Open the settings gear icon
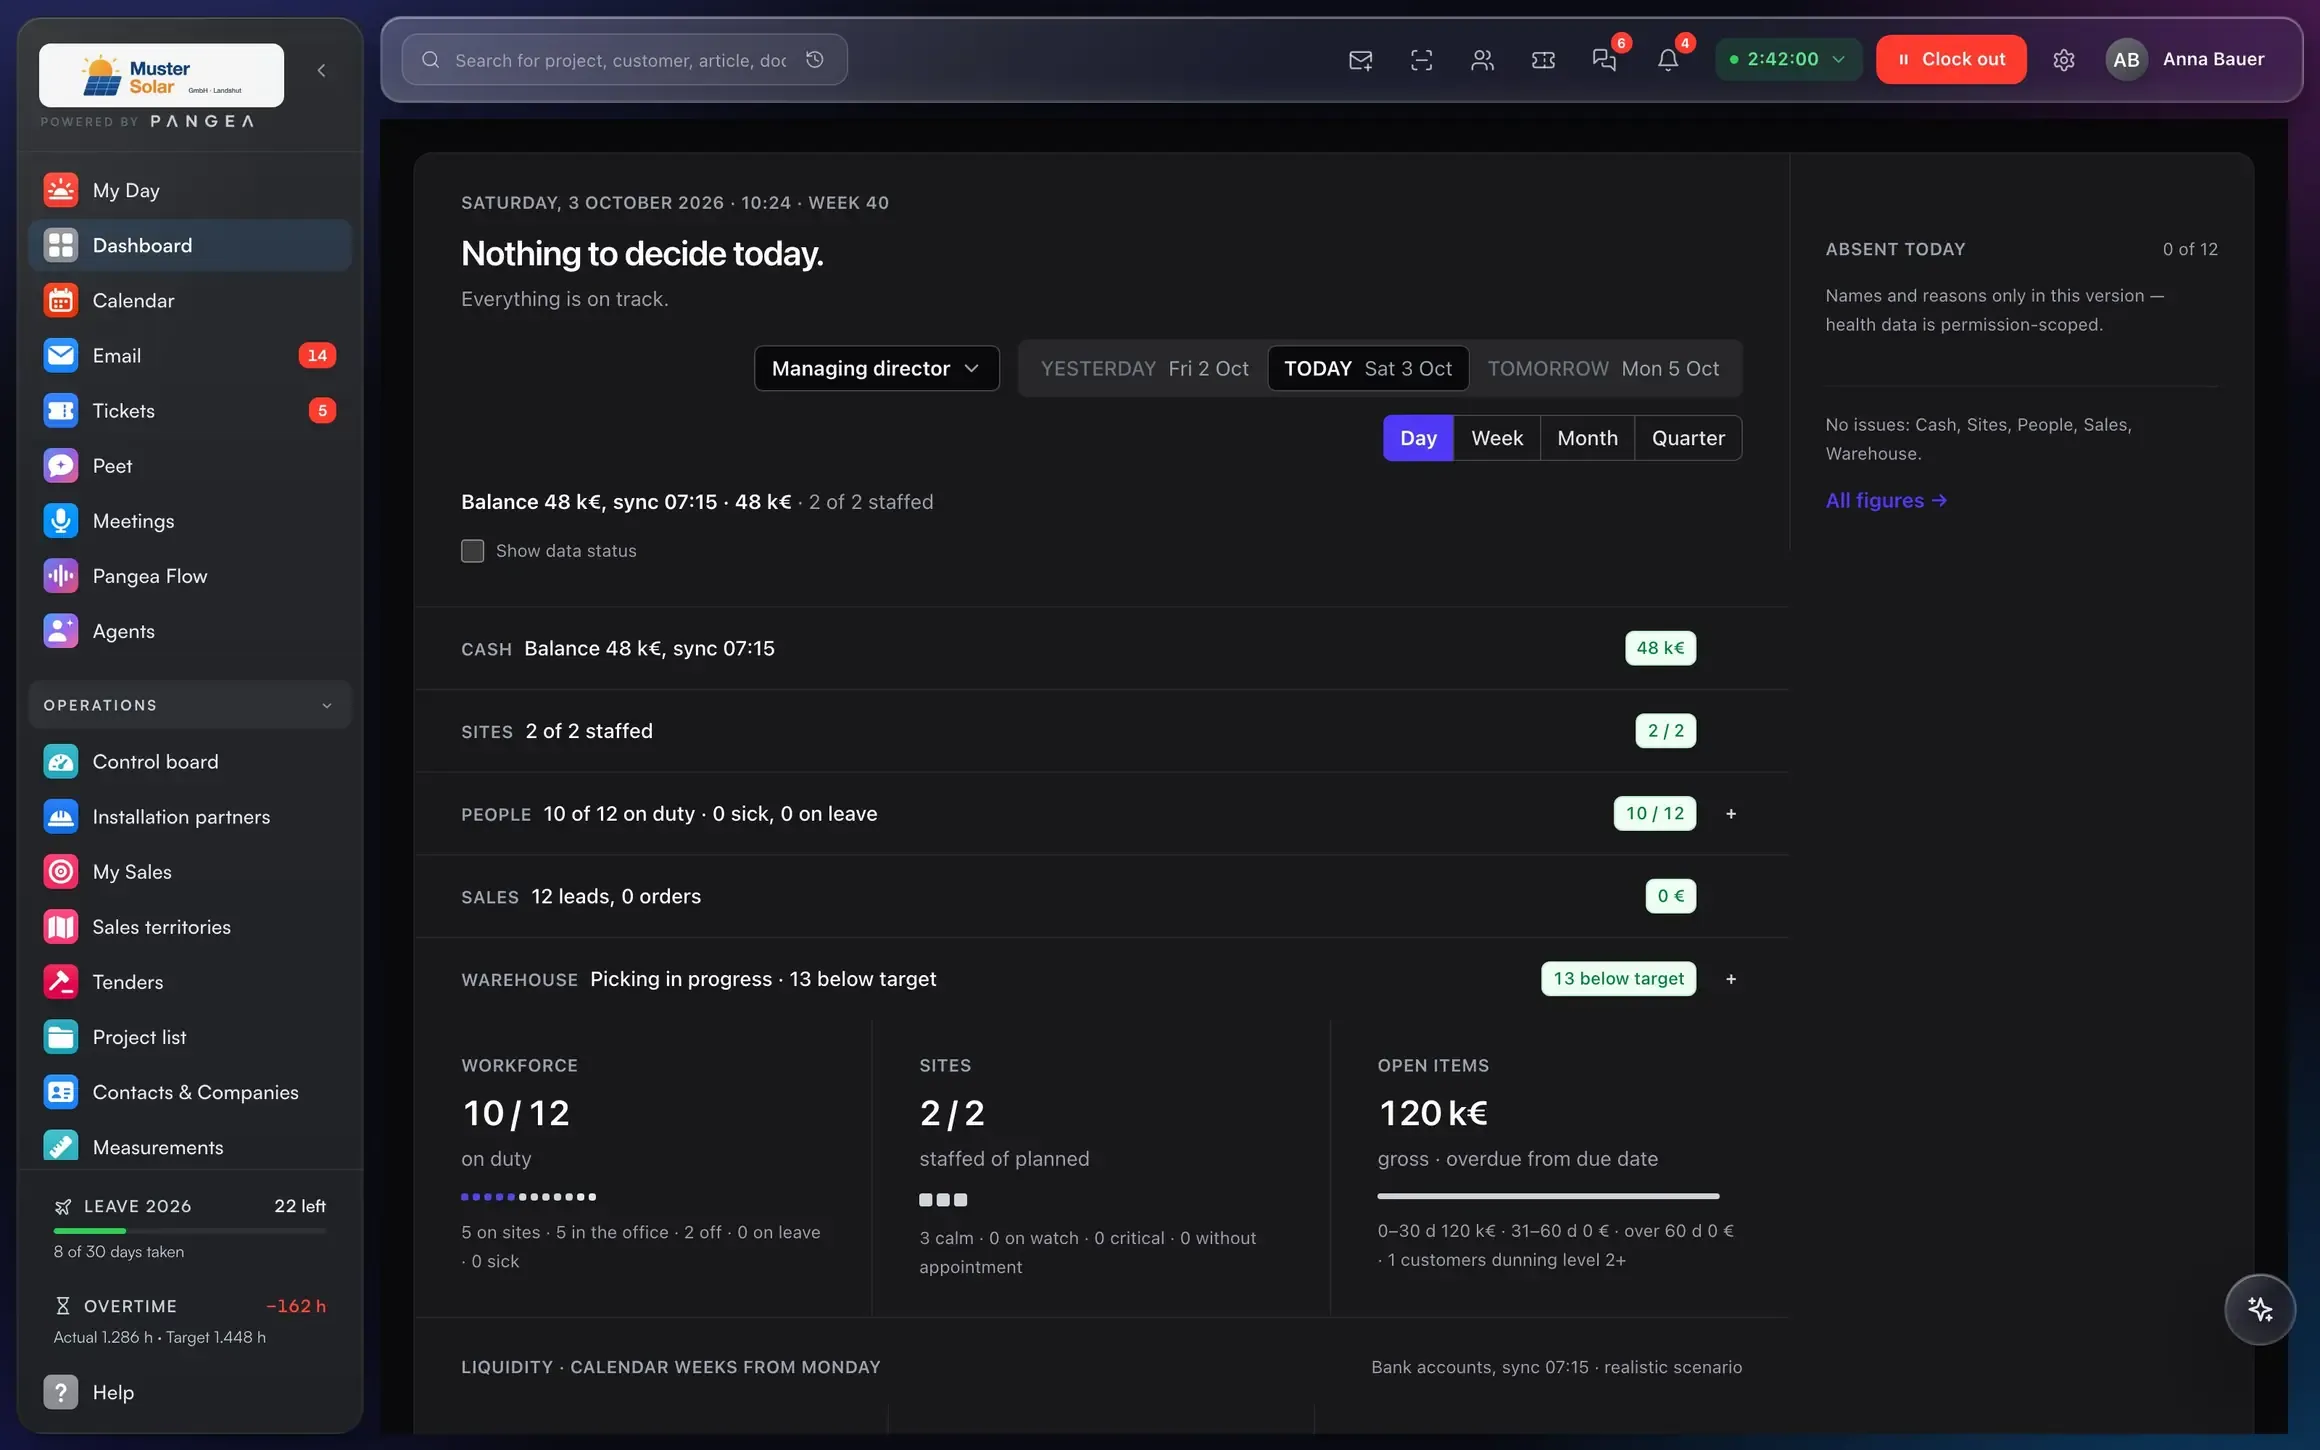Viewport: 2320px width, 1450px height. 2063,60
